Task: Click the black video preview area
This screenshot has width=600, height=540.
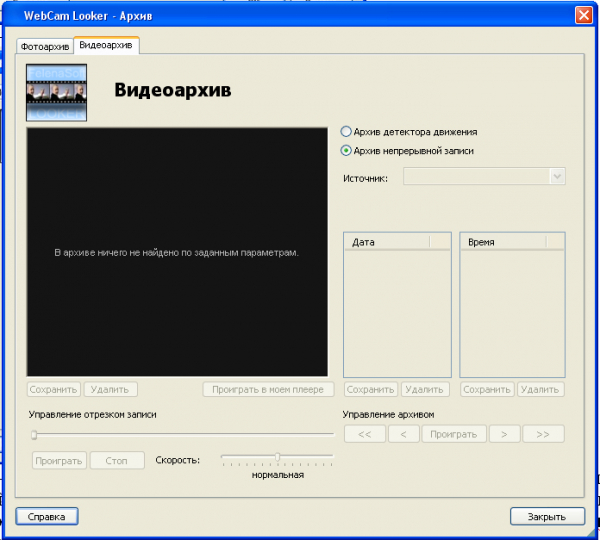Action: coord(177,252)
